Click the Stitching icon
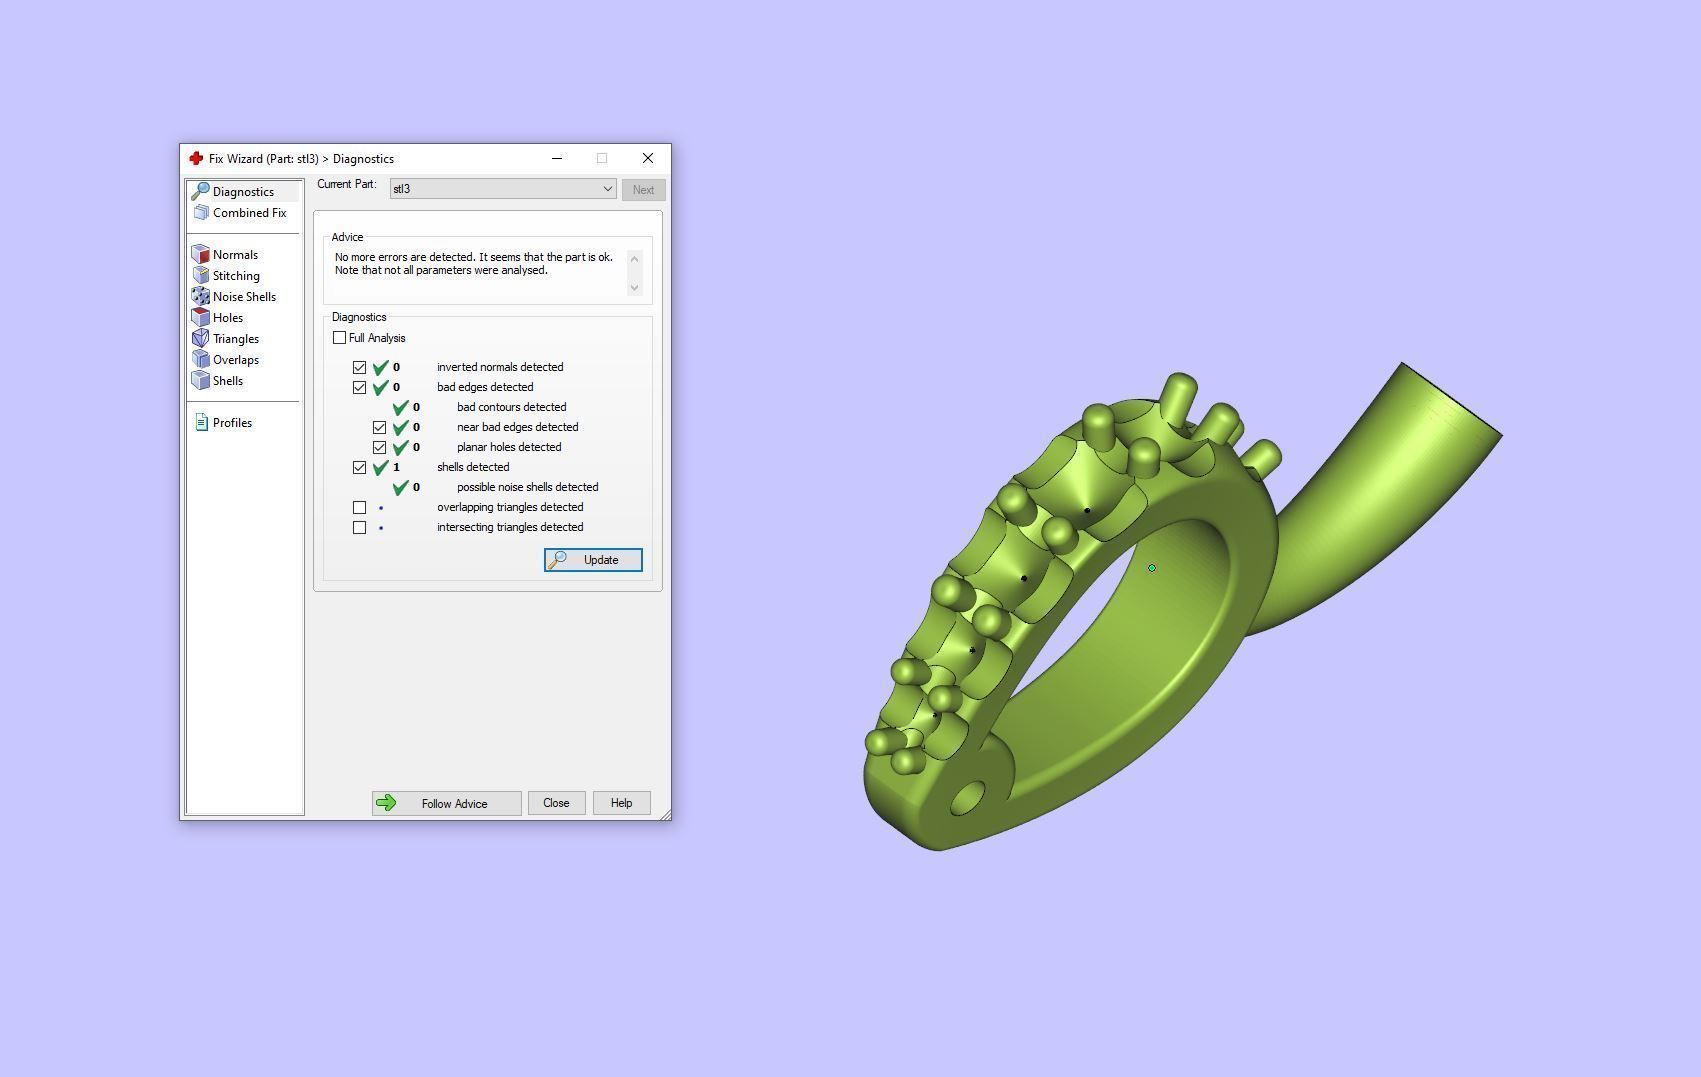Image resolution: width=1701 pixels, height=1077 pixels. pos(201,275)
